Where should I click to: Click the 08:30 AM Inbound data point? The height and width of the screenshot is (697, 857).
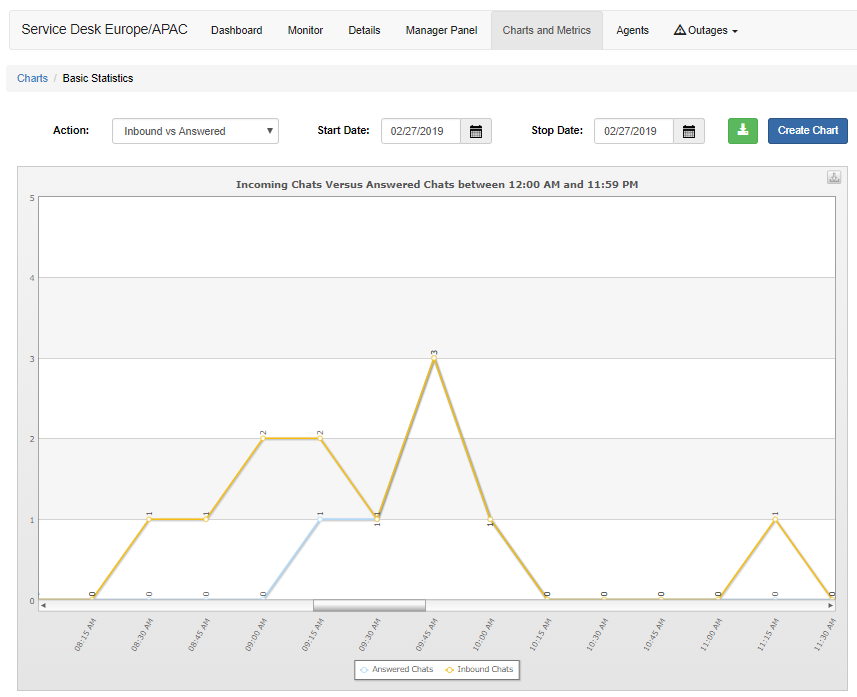point(149,519)
